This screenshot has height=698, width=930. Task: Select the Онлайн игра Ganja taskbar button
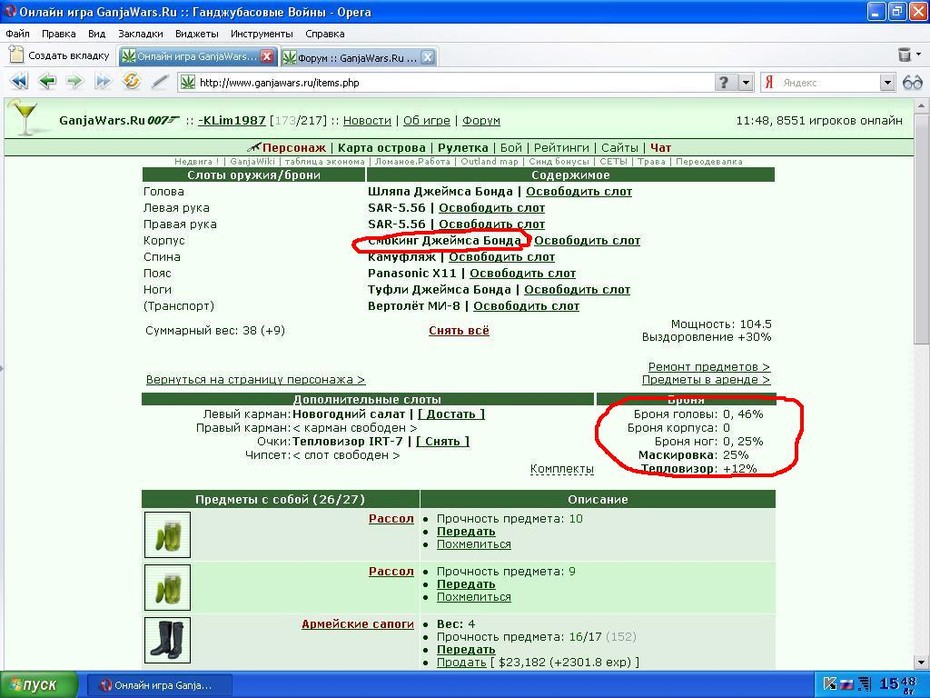click(160, 686)
